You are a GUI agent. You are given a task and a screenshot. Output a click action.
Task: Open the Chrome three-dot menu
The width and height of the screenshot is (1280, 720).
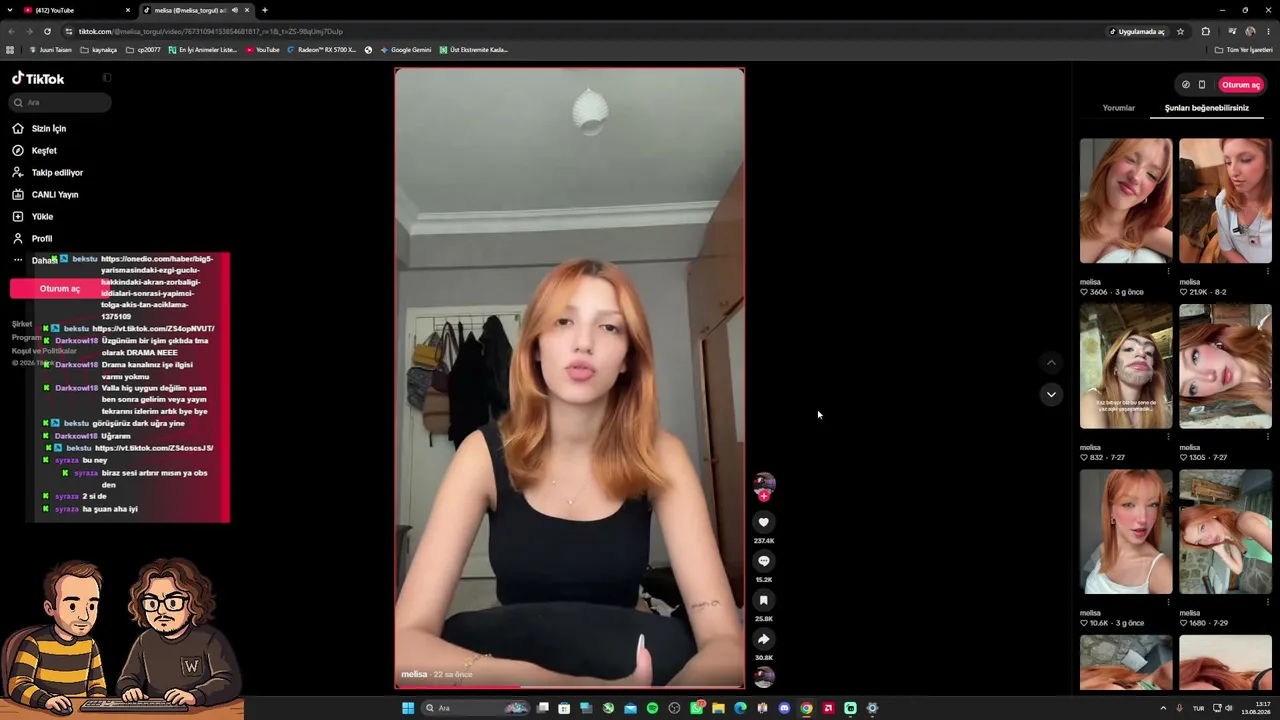[1268, 31]
